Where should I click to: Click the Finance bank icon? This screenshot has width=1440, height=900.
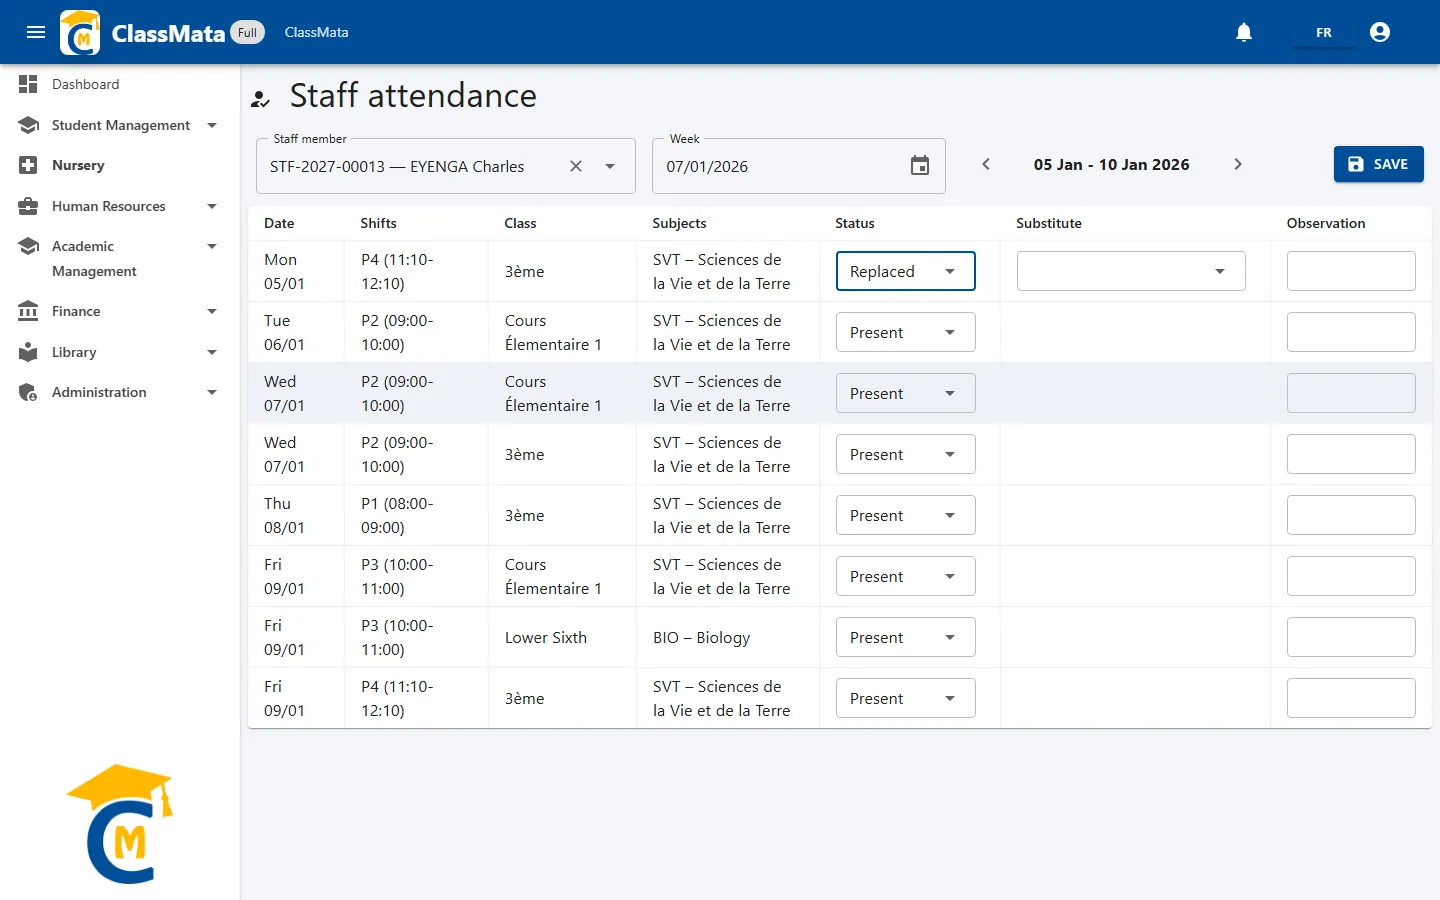(28, 311)
